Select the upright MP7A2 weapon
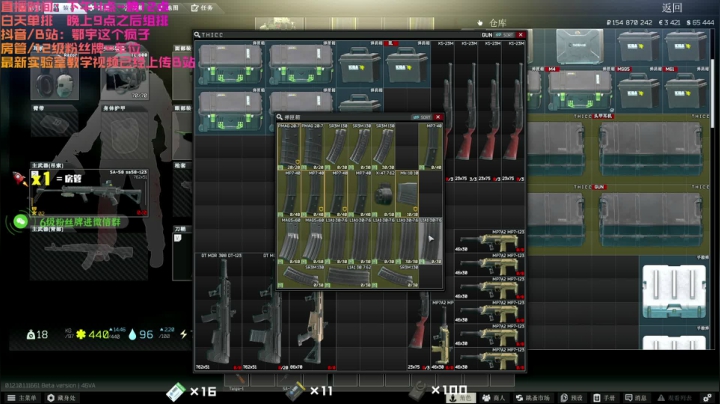 pos(442,335)
